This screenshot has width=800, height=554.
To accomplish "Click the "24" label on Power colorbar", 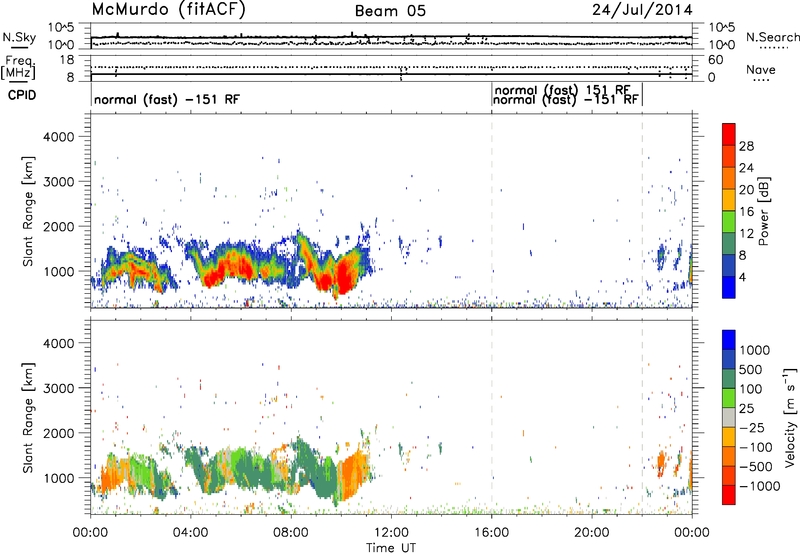I will click(746, 168).
